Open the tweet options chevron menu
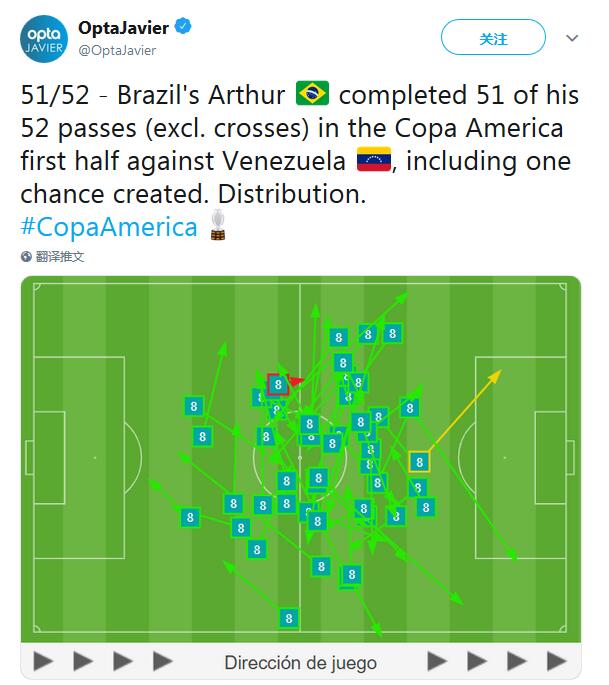Image resolution: width=609 pixels, height=685 pixels. [x=572, y=38]
